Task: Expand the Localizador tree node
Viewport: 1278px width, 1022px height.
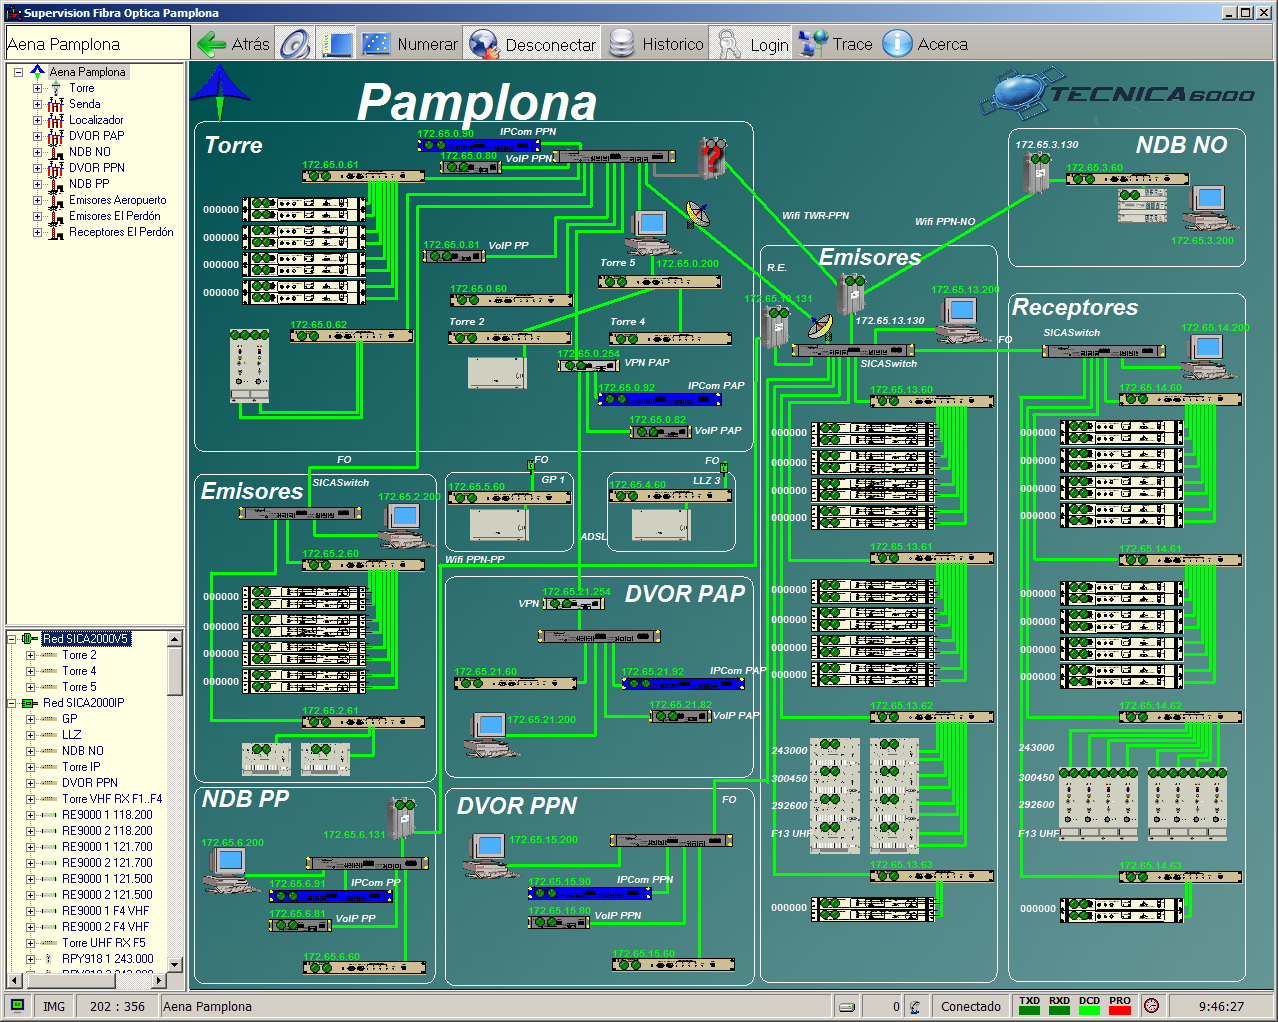Action: tap(37, 120)
